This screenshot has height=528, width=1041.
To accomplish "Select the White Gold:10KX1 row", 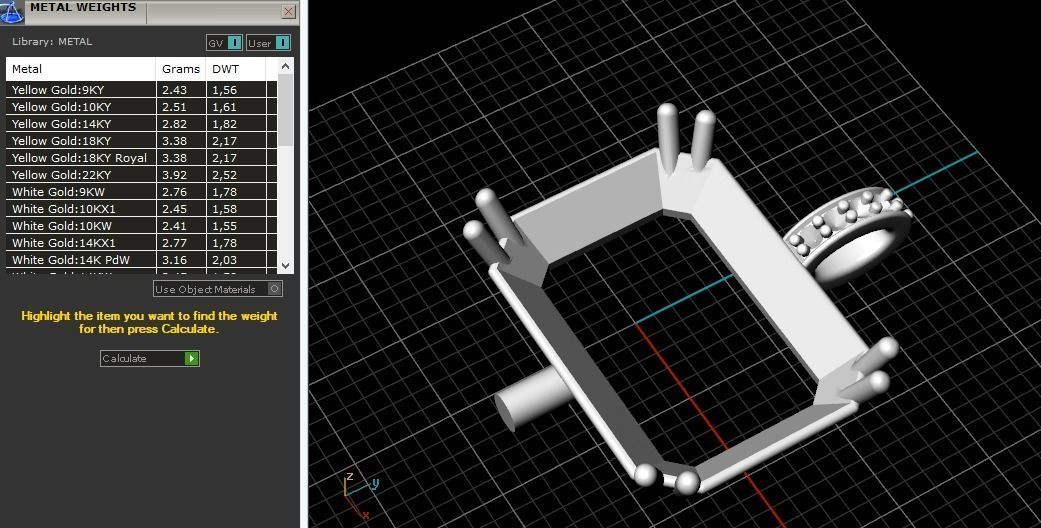I will pos(141,209).
